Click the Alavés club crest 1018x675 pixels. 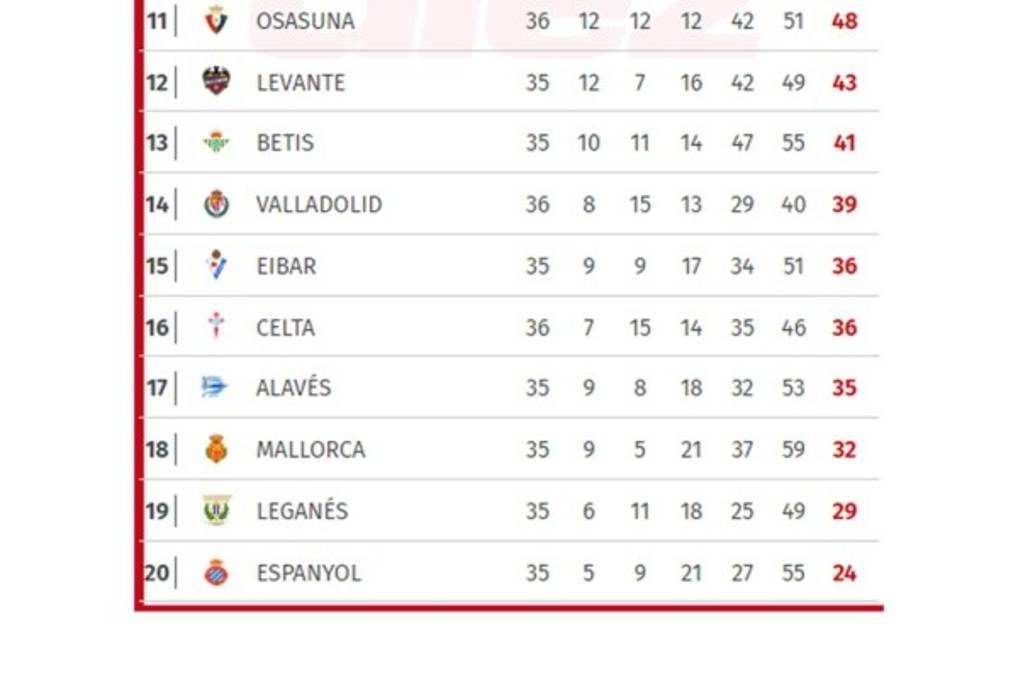point(215,387)
